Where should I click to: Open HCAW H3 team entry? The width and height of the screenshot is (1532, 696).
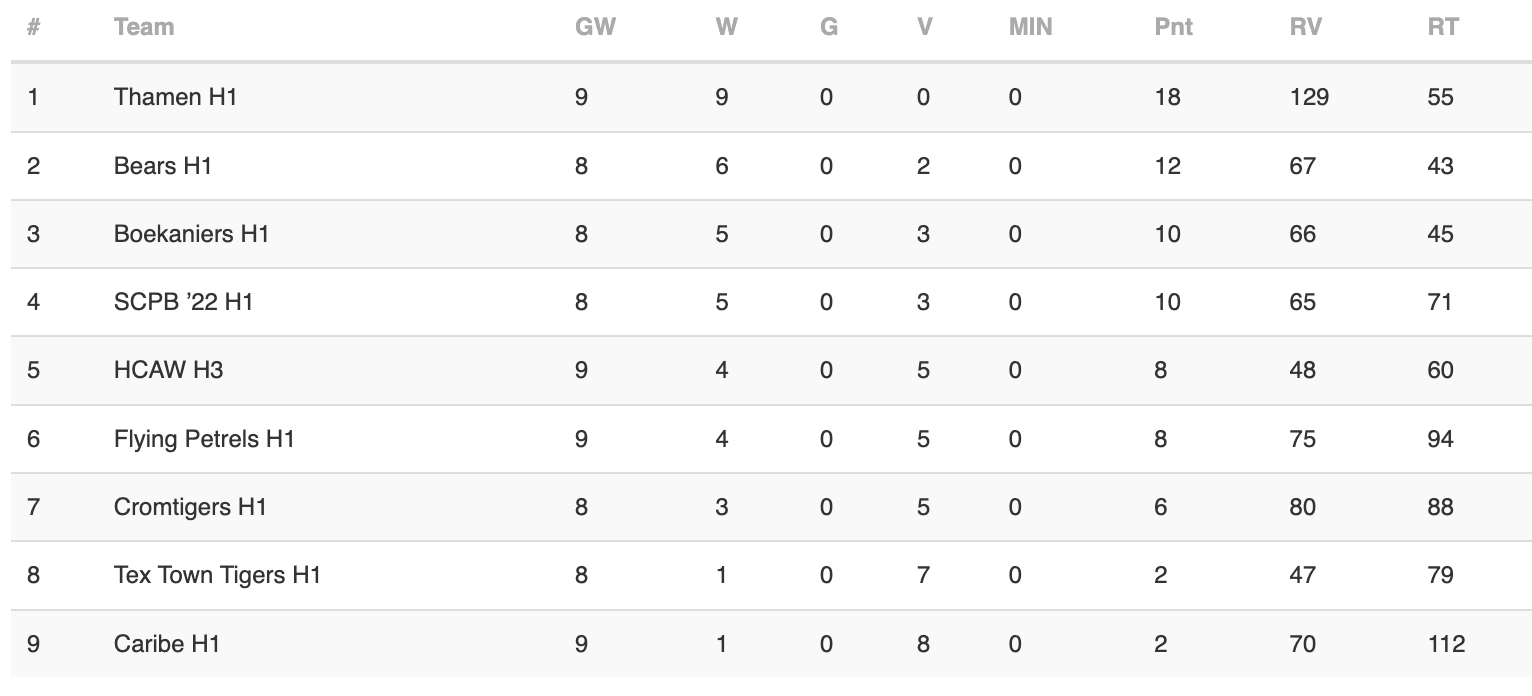click(168, 370)
